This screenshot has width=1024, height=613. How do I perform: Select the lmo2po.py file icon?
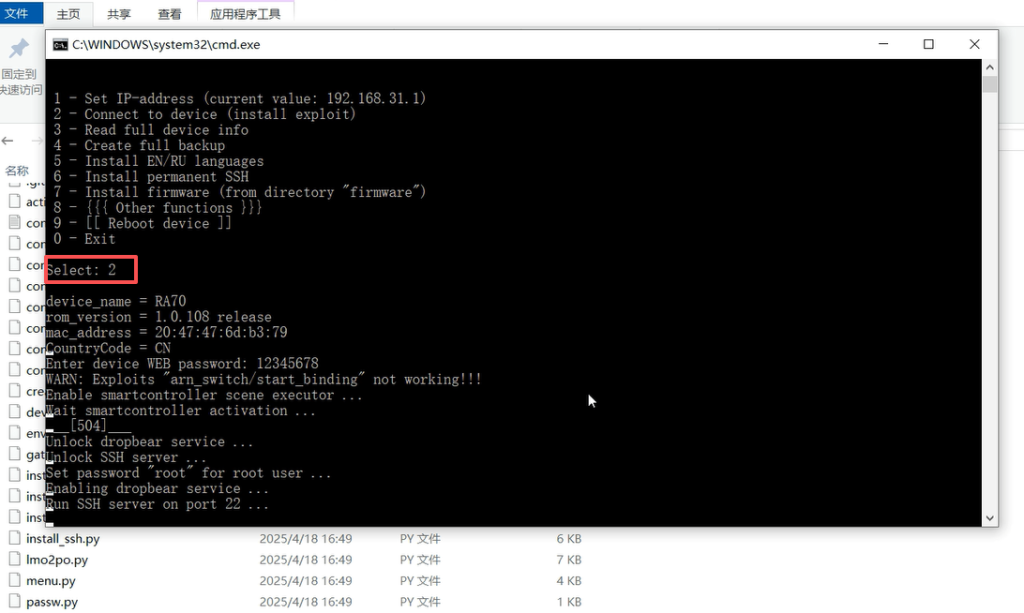15,560
